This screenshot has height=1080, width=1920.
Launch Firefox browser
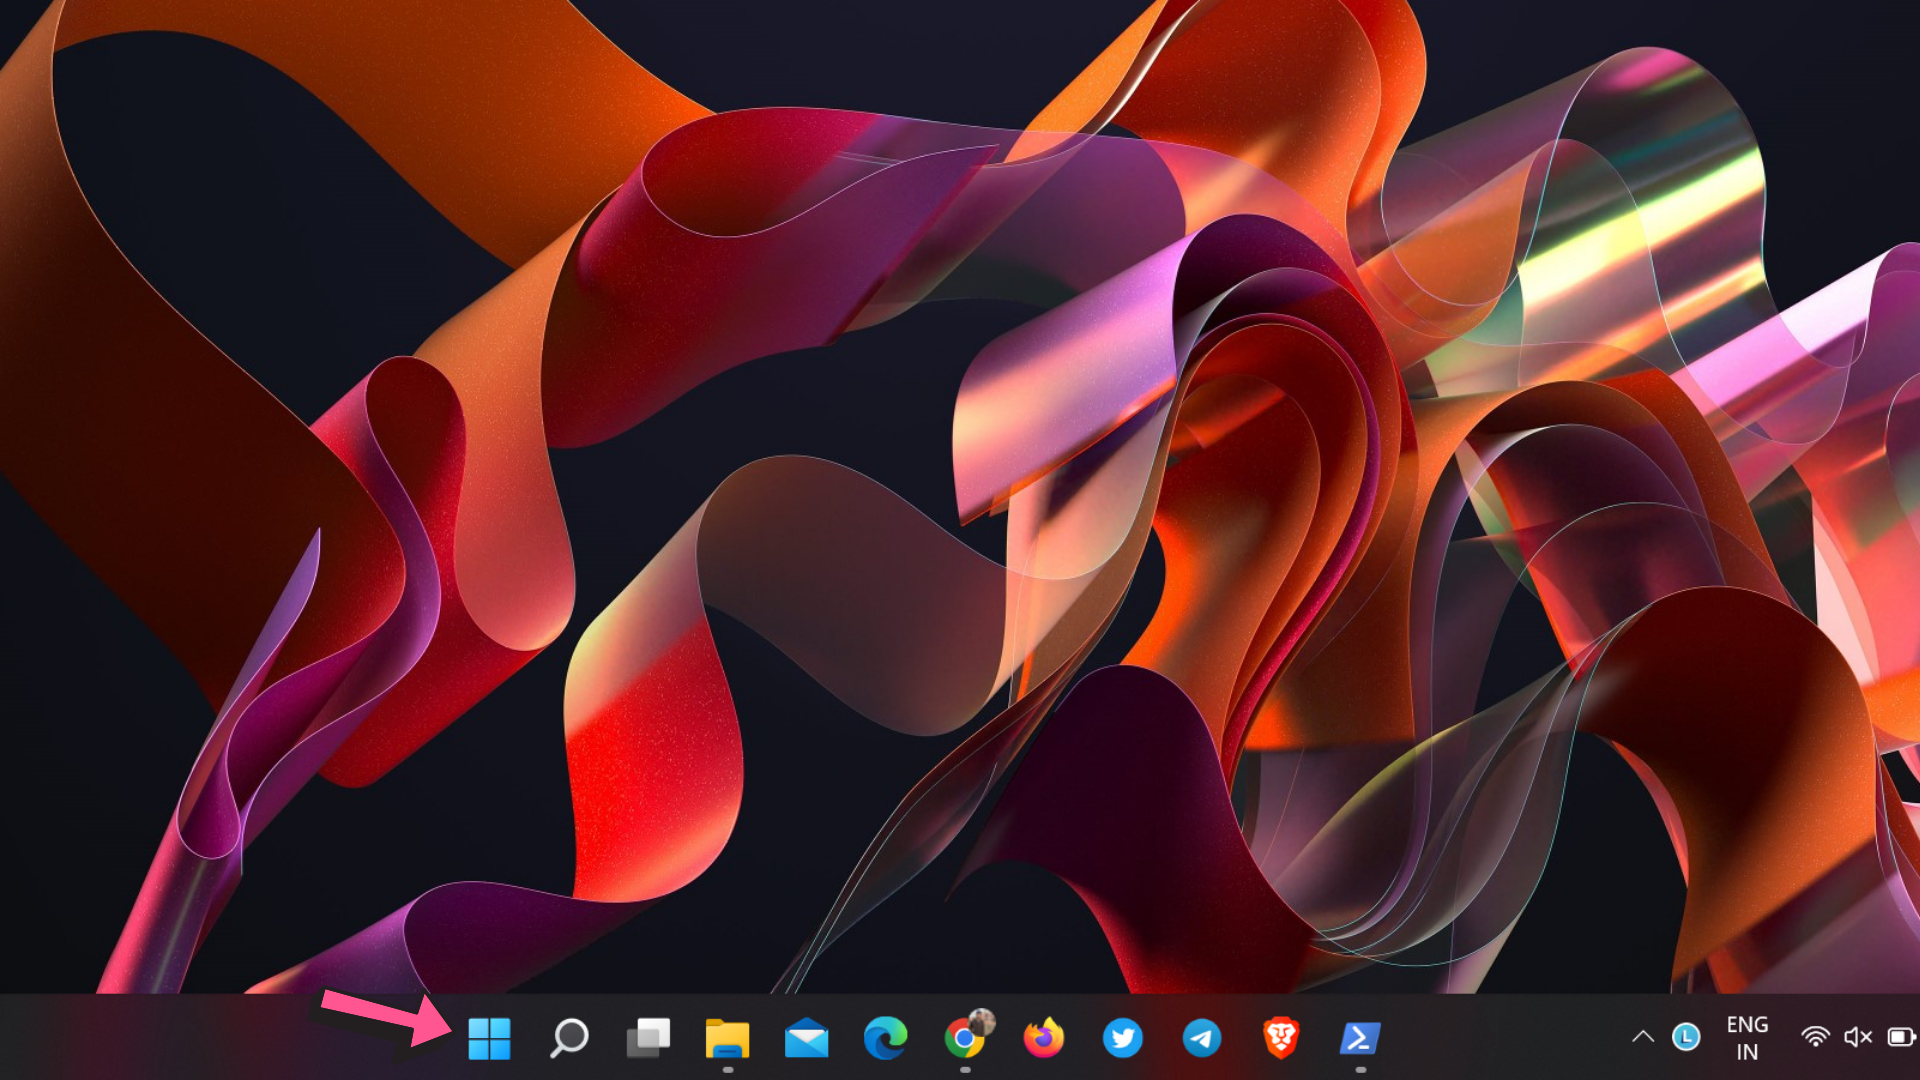click(x=1044, y=1038)
